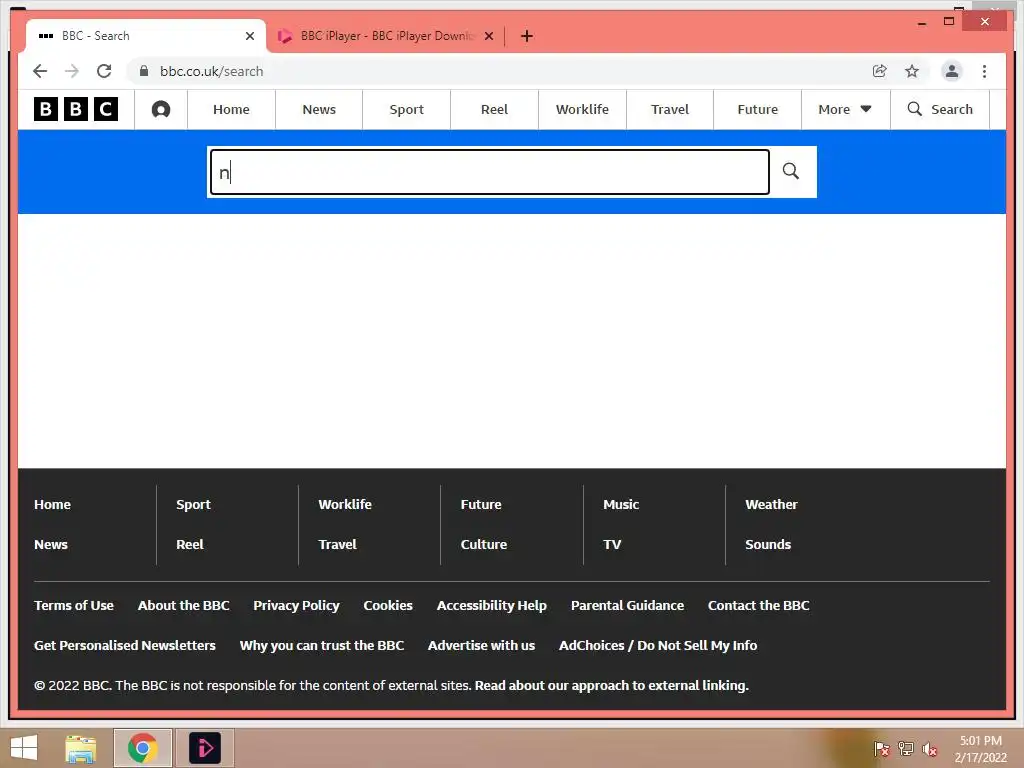
Task: Open footer Worklife link
Action: (345, 504)
